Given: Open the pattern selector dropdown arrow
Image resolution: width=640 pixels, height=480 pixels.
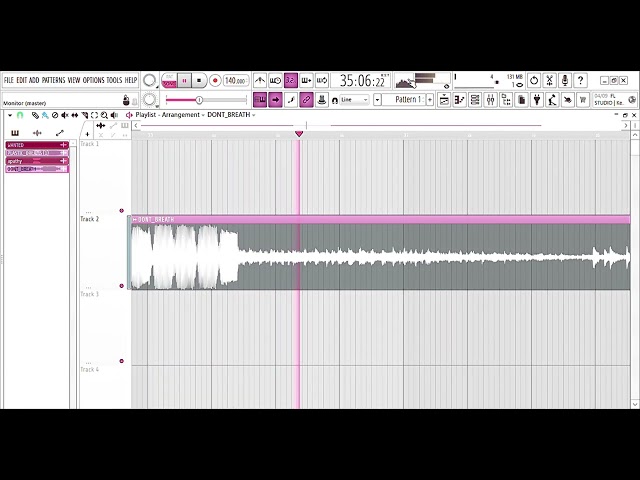Looking at the screenshot, I should tap(377, 100).
